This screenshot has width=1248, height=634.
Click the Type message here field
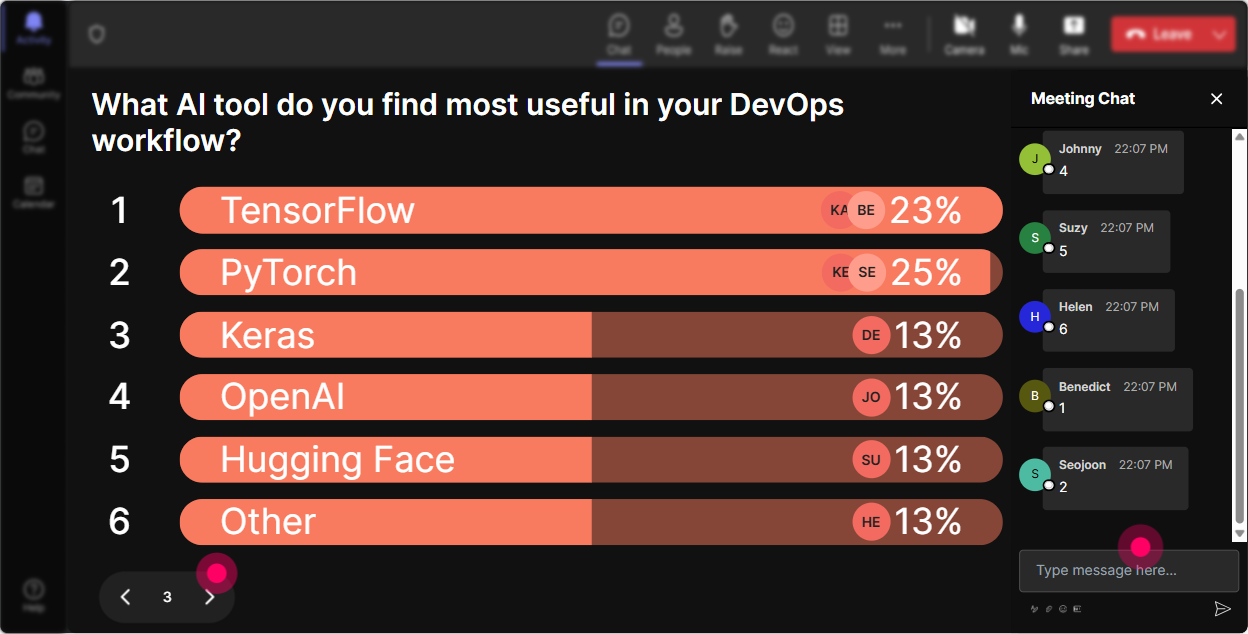(x=1129, y=571)
